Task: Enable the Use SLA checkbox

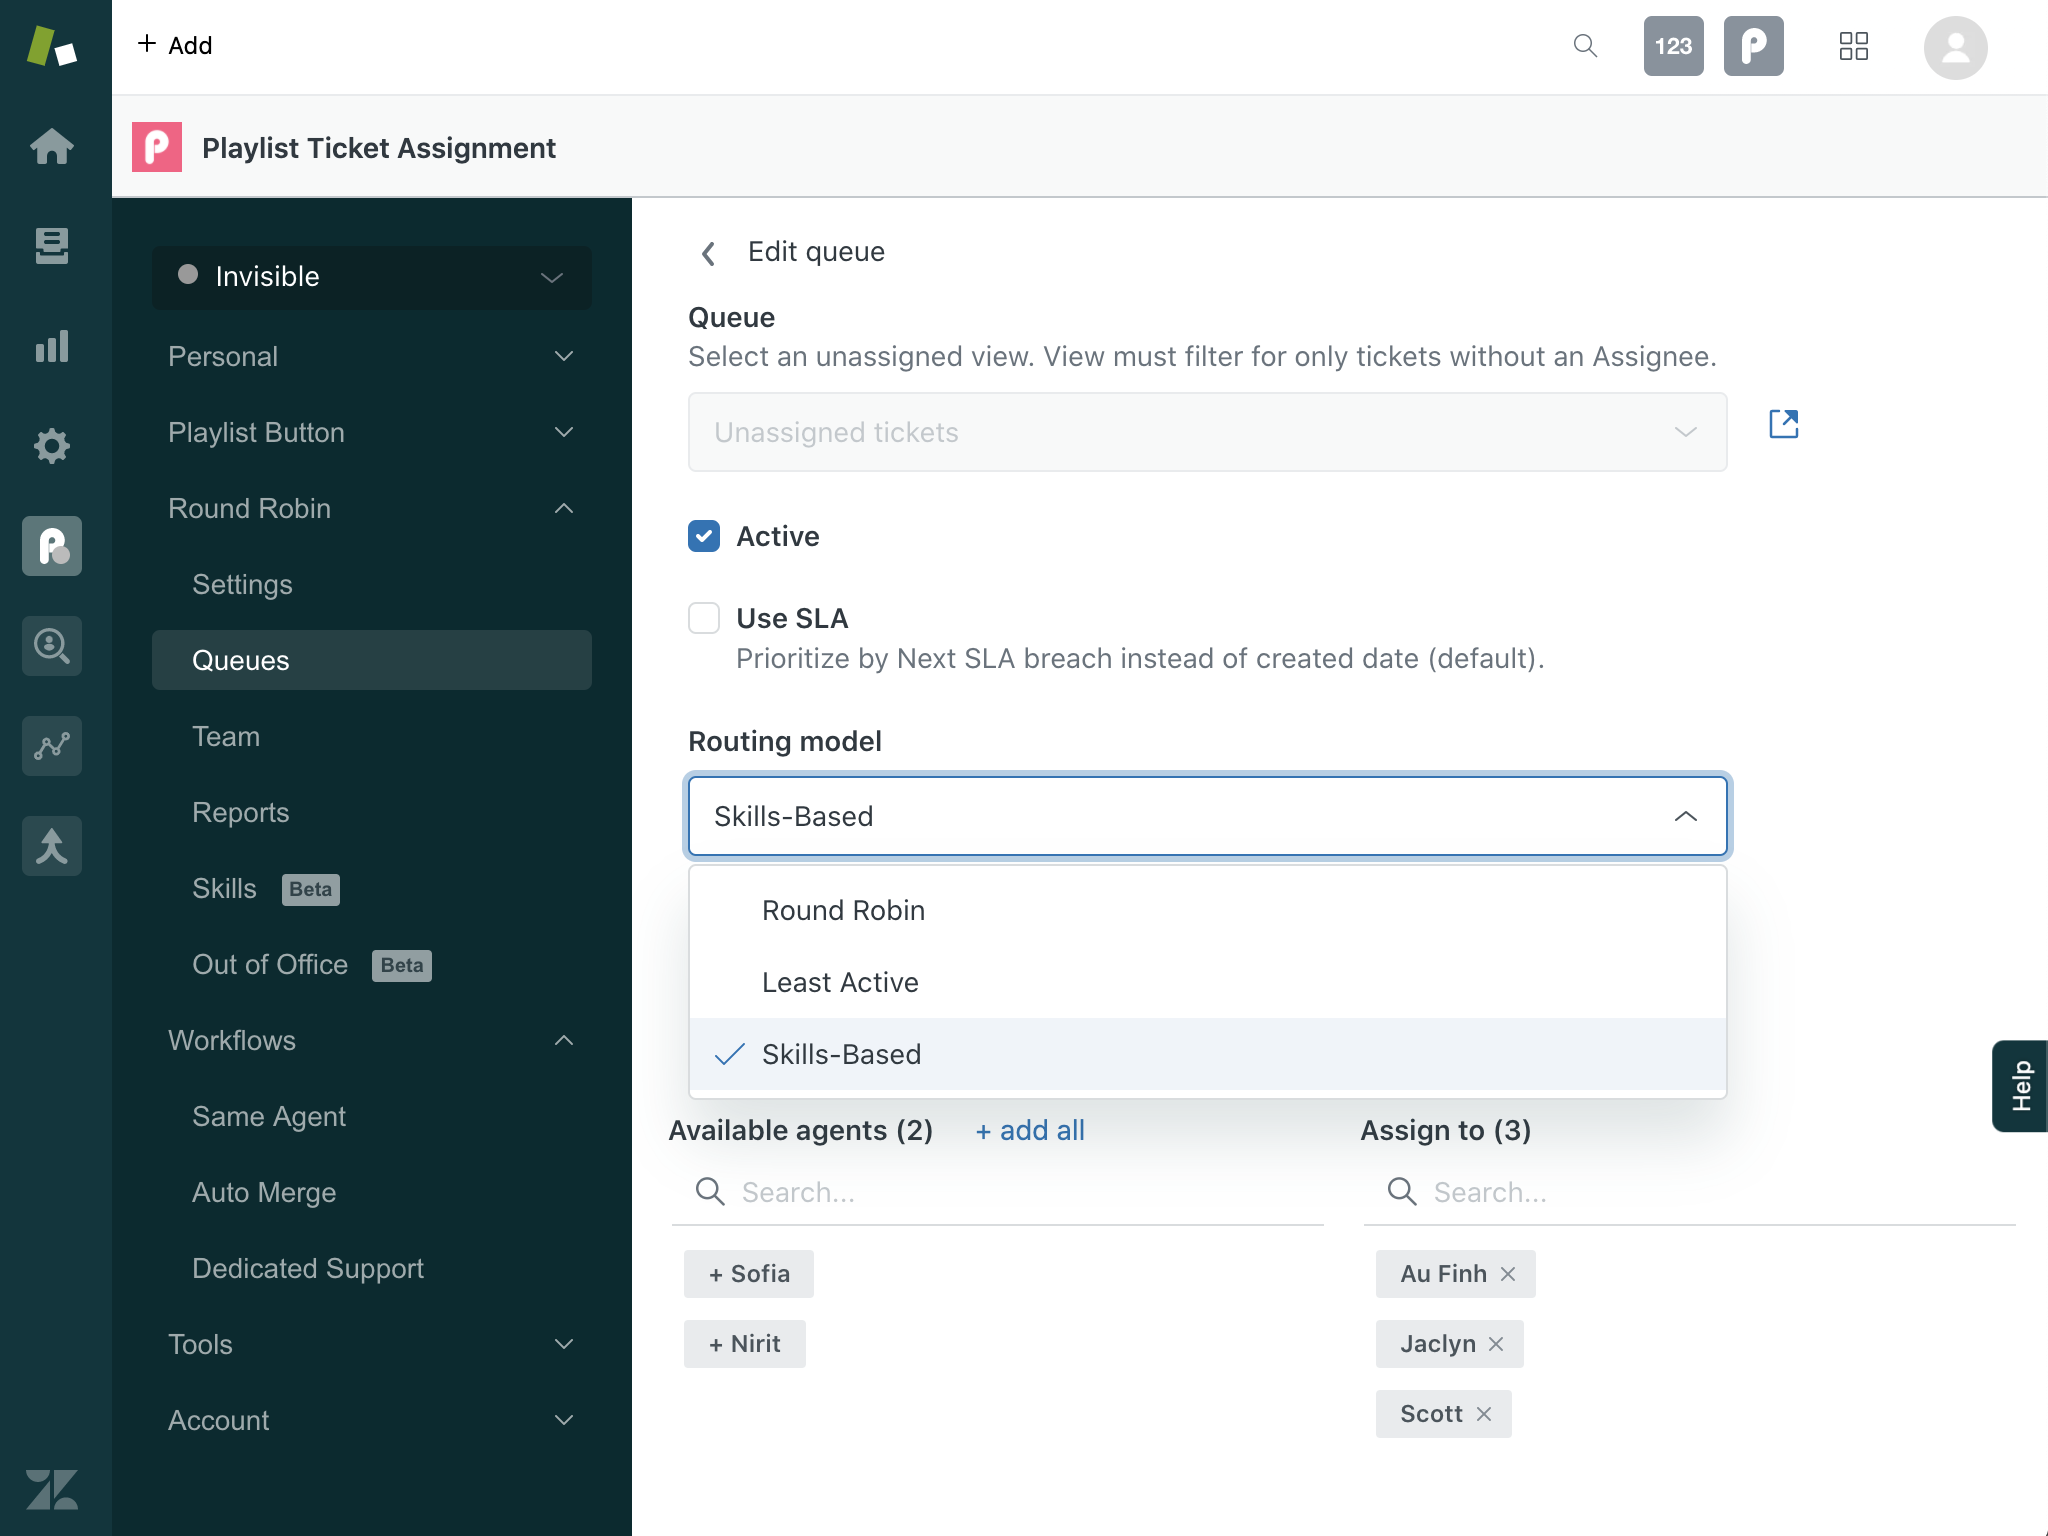Action: point(704,618)
